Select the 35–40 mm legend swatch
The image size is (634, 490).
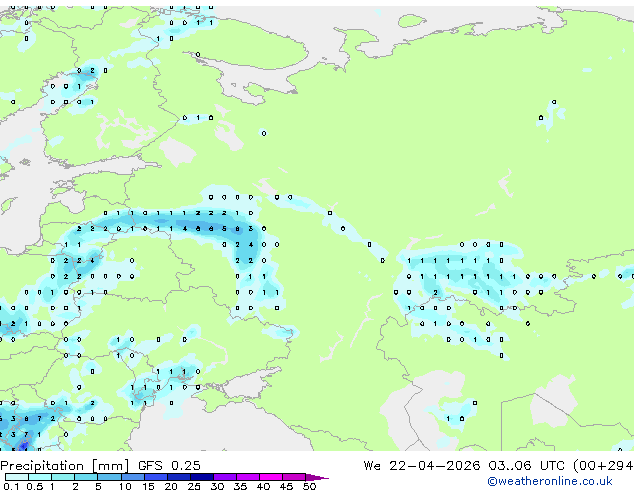coord(247,477)
